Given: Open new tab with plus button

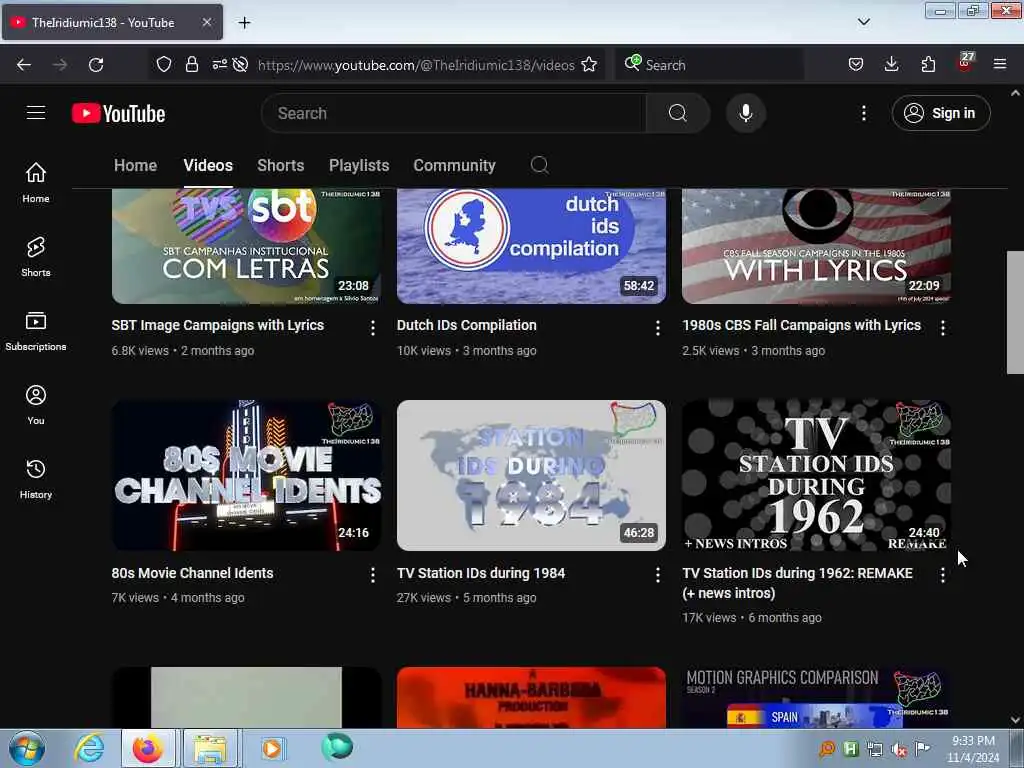Looking at the screenshot, I should pos(244,23).
